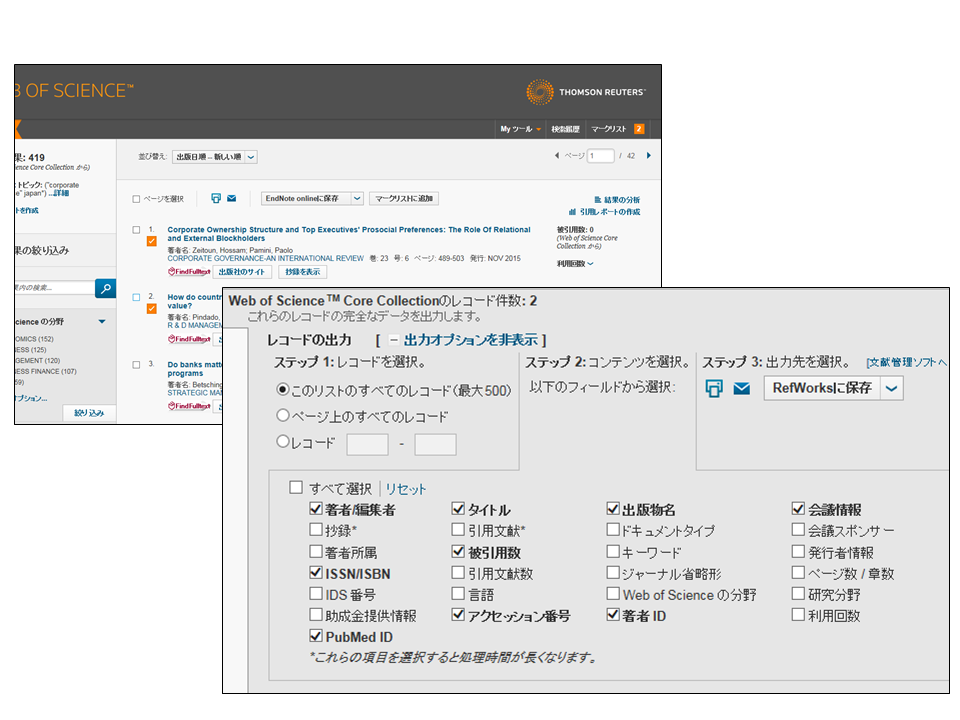Click the results page number field
Viewport: 960px width, 720px height.
point(601,156)
